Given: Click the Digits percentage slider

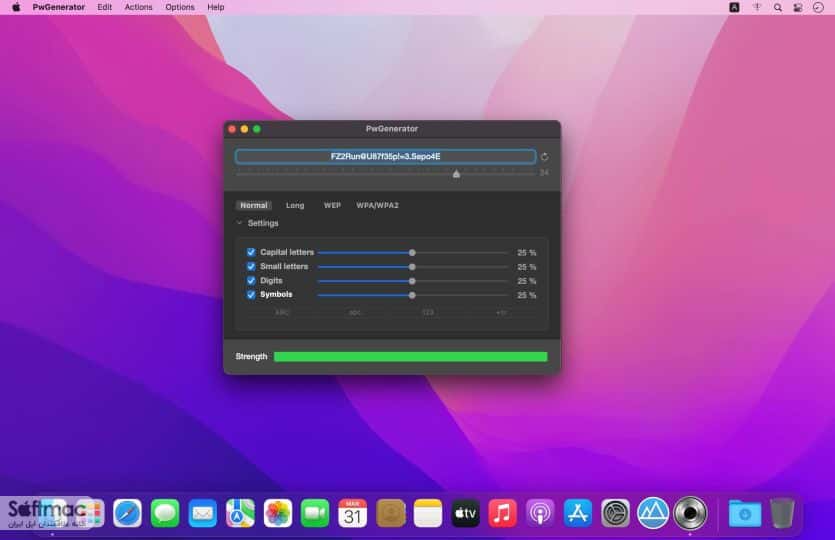Looking at the screenshot, I should coord(413,281).
